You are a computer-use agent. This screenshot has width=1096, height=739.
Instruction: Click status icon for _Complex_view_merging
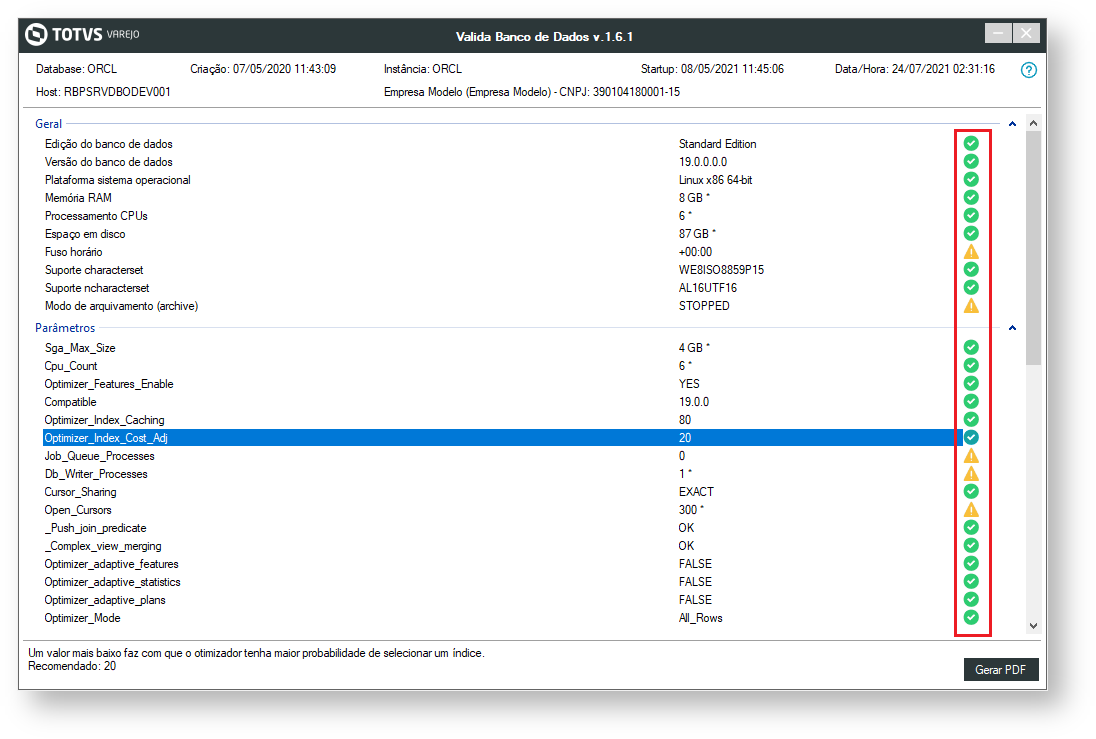coord(971,545)
